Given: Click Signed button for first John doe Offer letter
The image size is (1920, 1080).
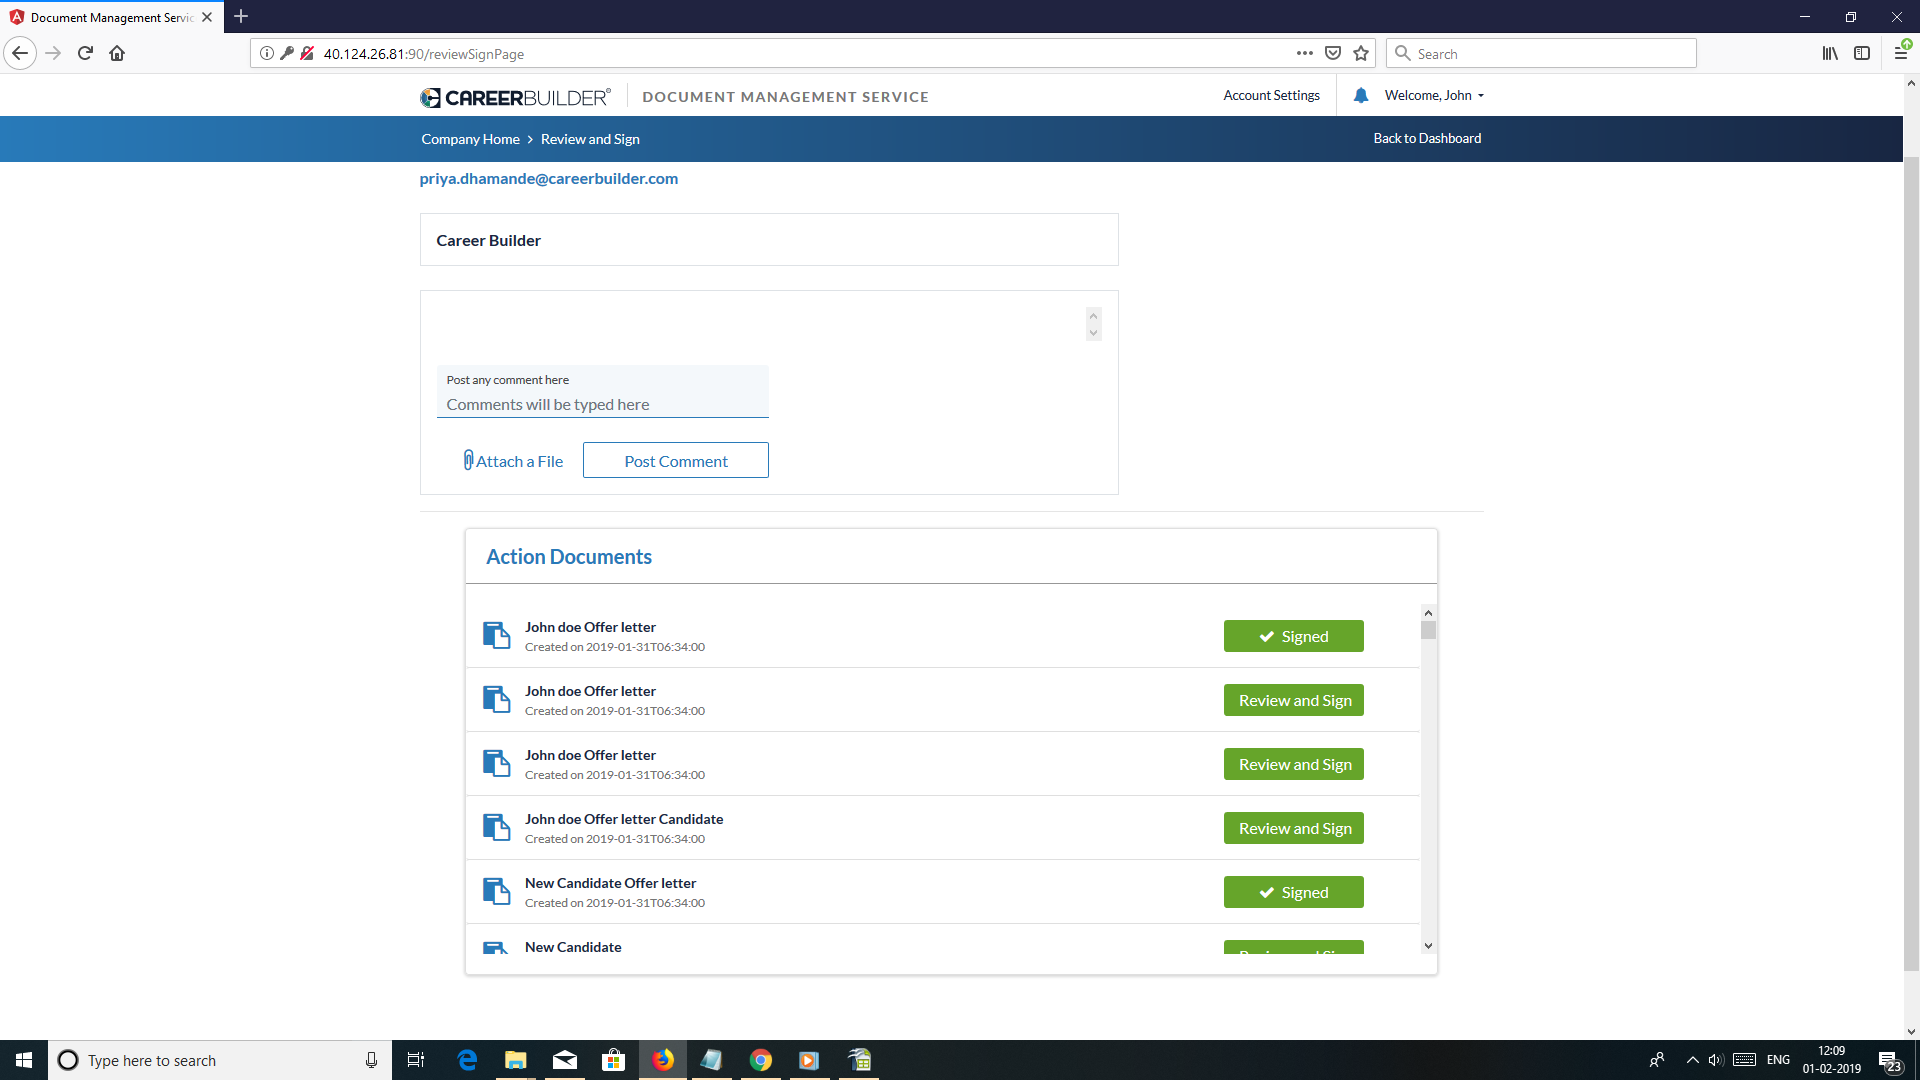Looking at the screenshot, I should click(x=1293, y=636).
